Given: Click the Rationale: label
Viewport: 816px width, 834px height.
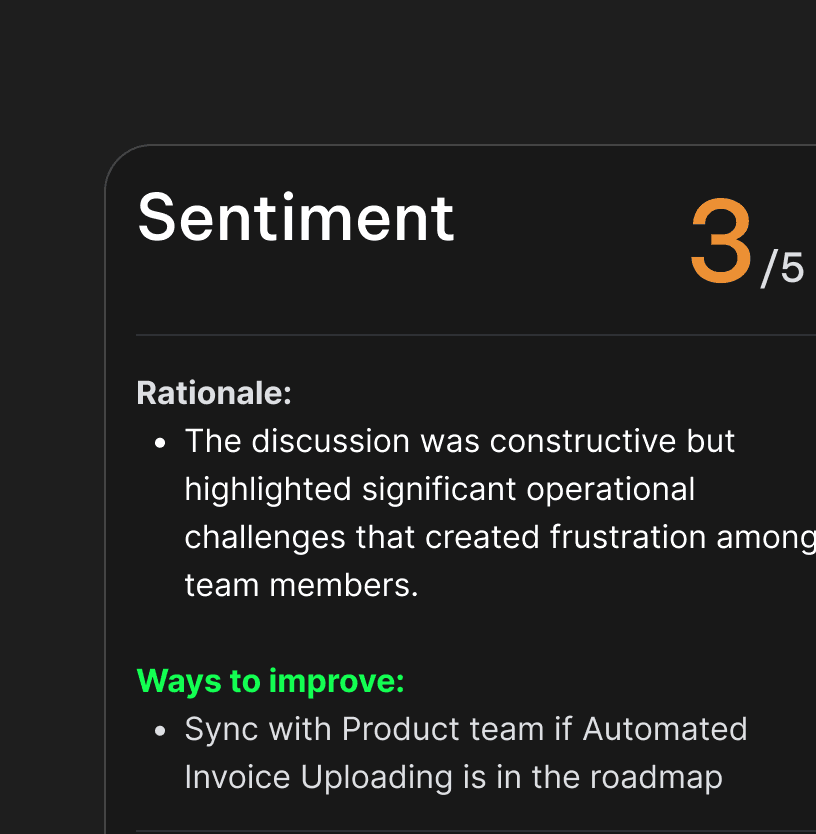Looking at the screenshot, I should click(214, 393).
